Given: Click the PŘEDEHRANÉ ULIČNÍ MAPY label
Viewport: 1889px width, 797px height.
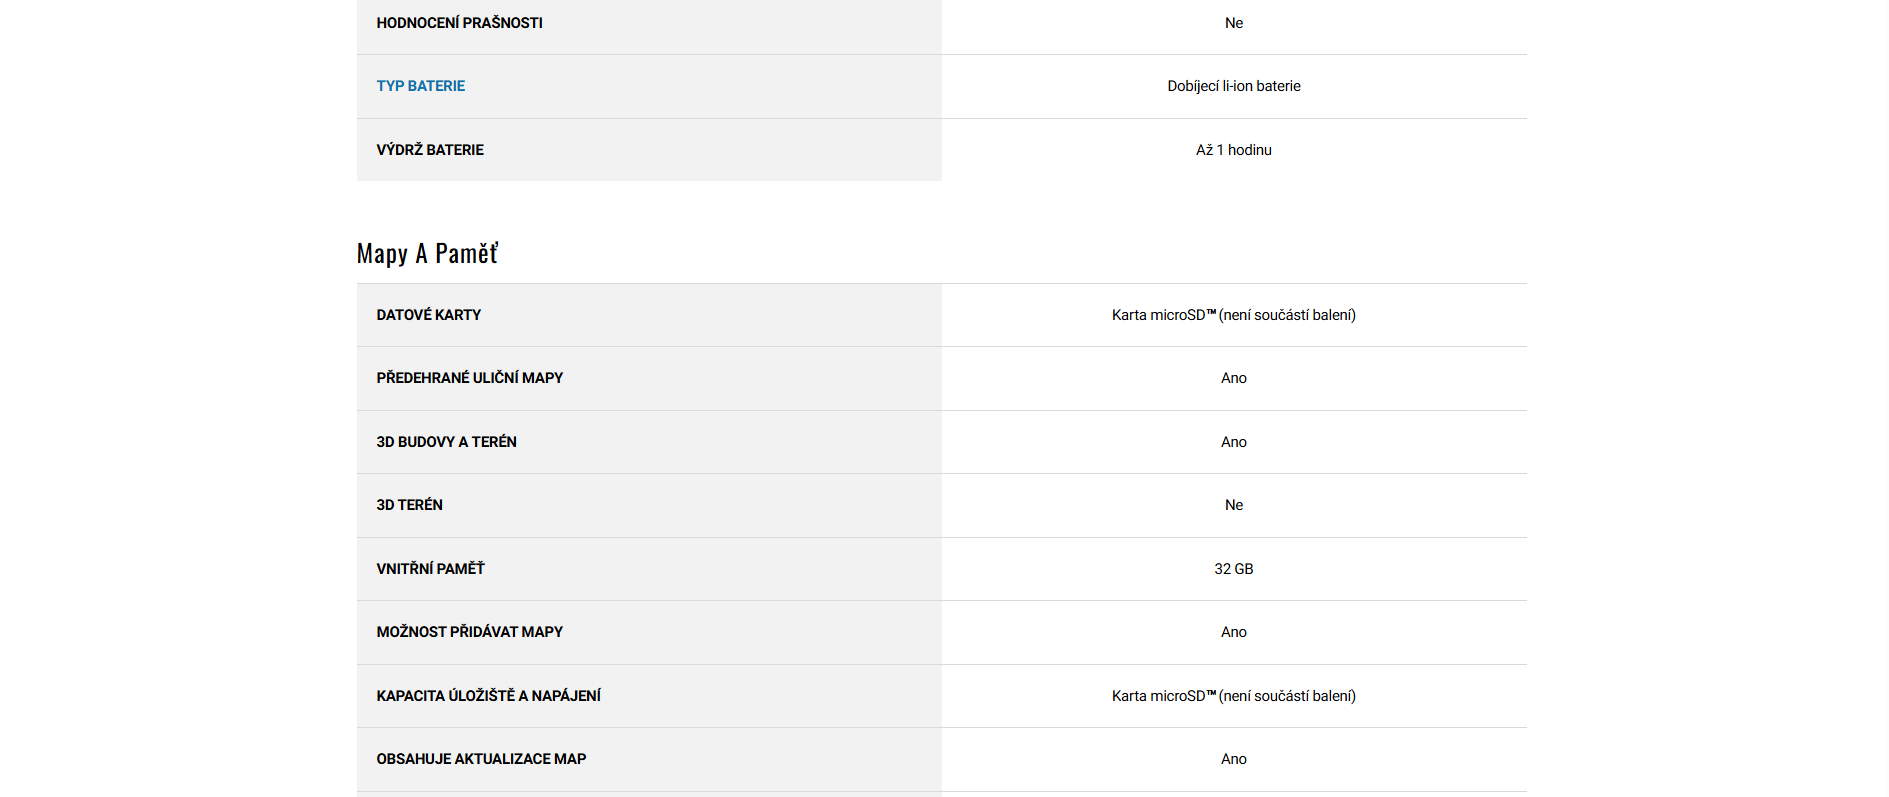Looking at the screenshot, I should click(x=469, y=378).
